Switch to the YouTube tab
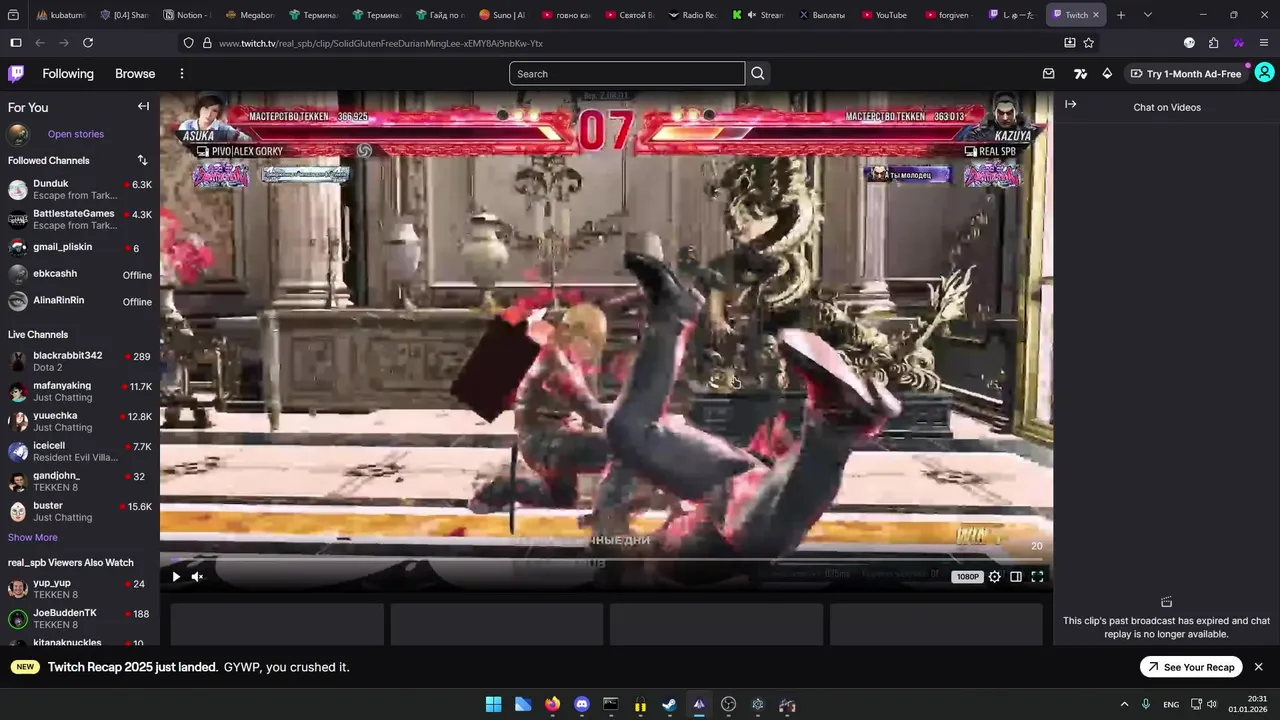1280x720 pixels. tap(883, 15)
